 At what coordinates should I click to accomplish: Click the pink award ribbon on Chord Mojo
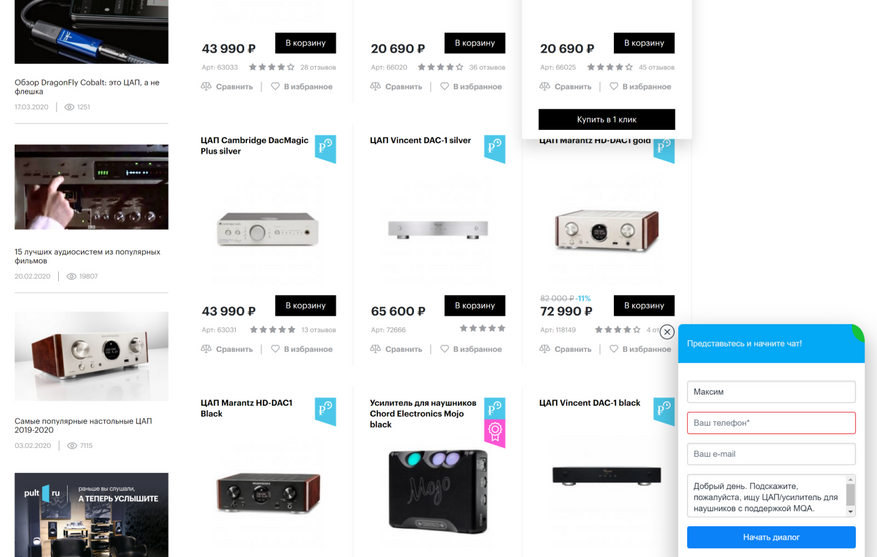(x=494, y=433)
